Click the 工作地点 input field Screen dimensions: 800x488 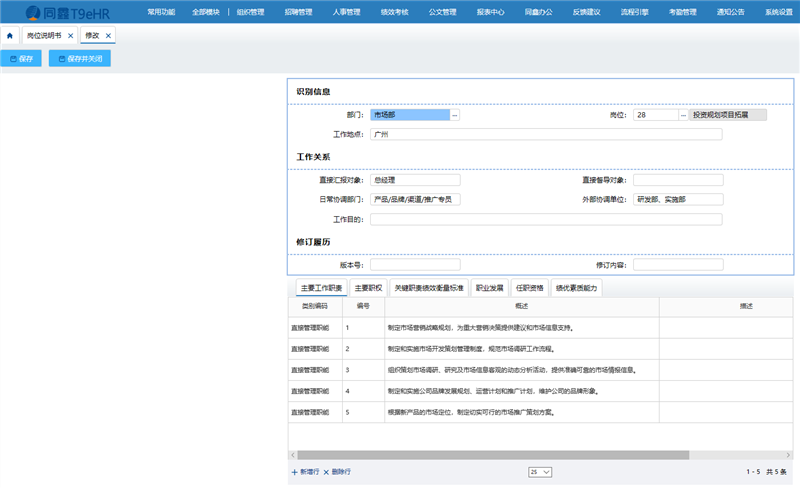[545, 134]
